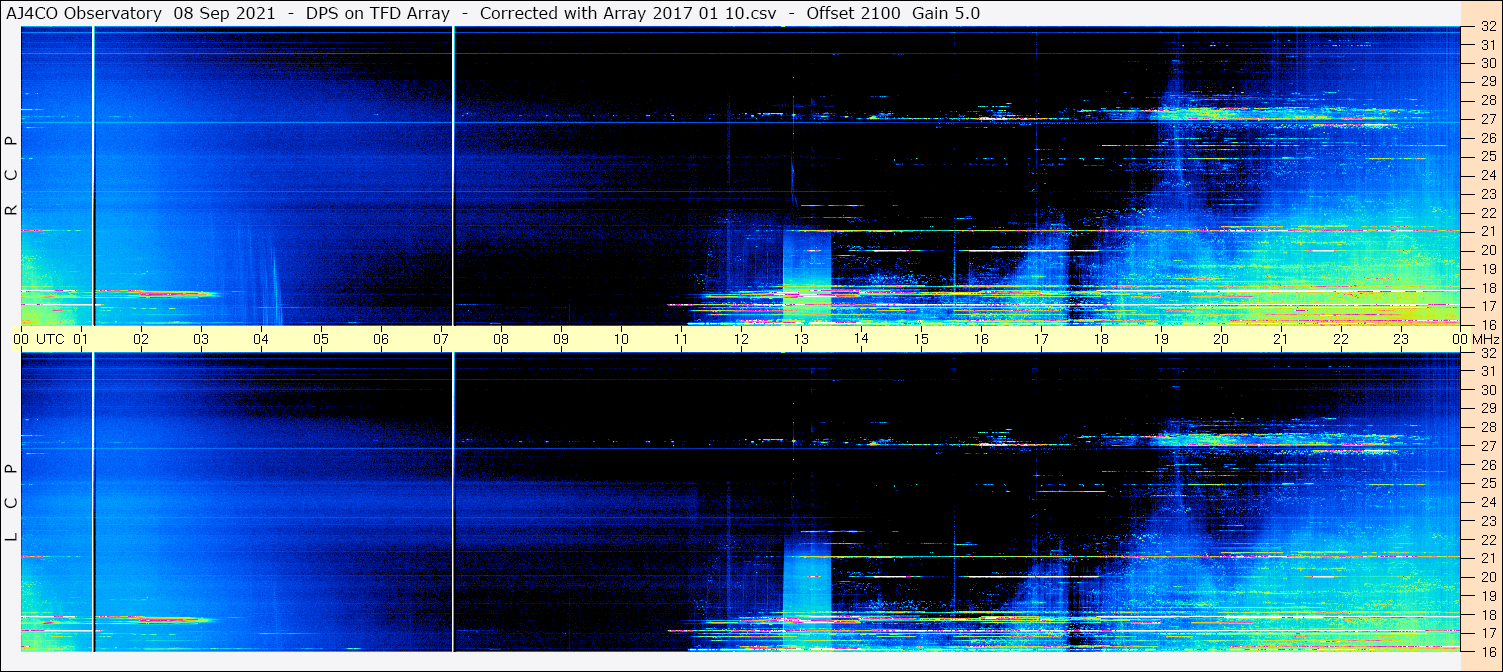
Task: Click the 25 MHz tick of the LCP panel
Action: (1487, 483)
